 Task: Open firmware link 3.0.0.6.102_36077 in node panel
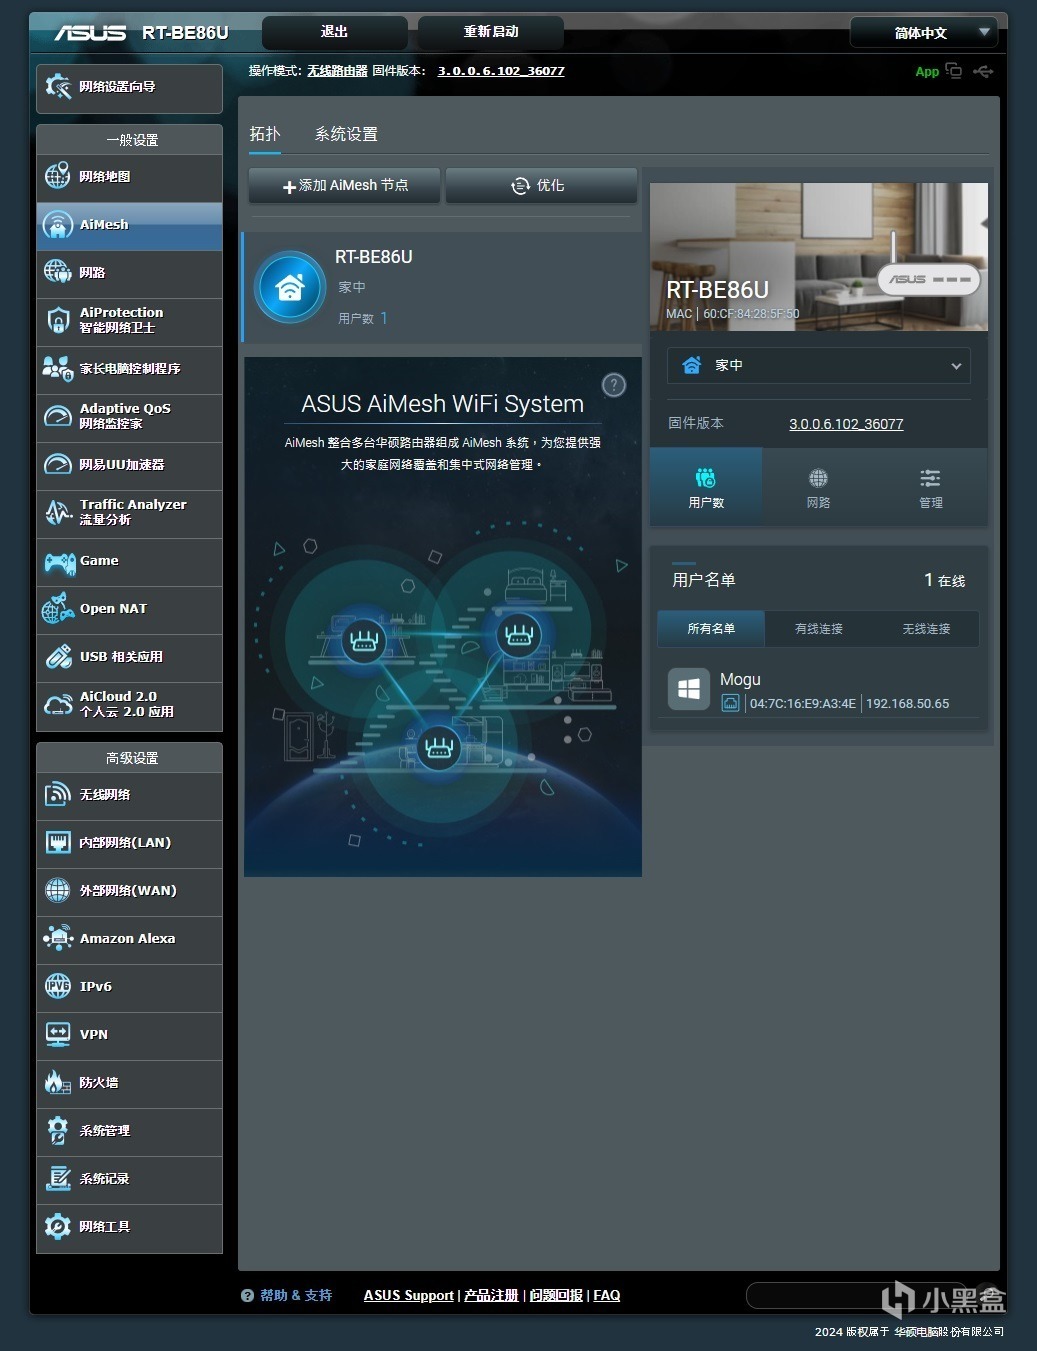[x=846, y=424]
